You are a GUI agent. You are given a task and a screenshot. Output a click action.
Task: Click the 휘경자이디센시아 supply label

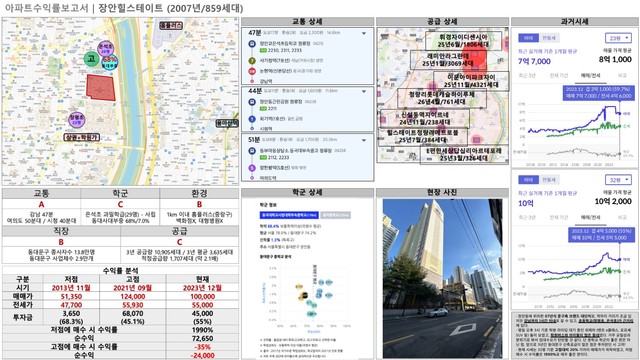(463, 40)
